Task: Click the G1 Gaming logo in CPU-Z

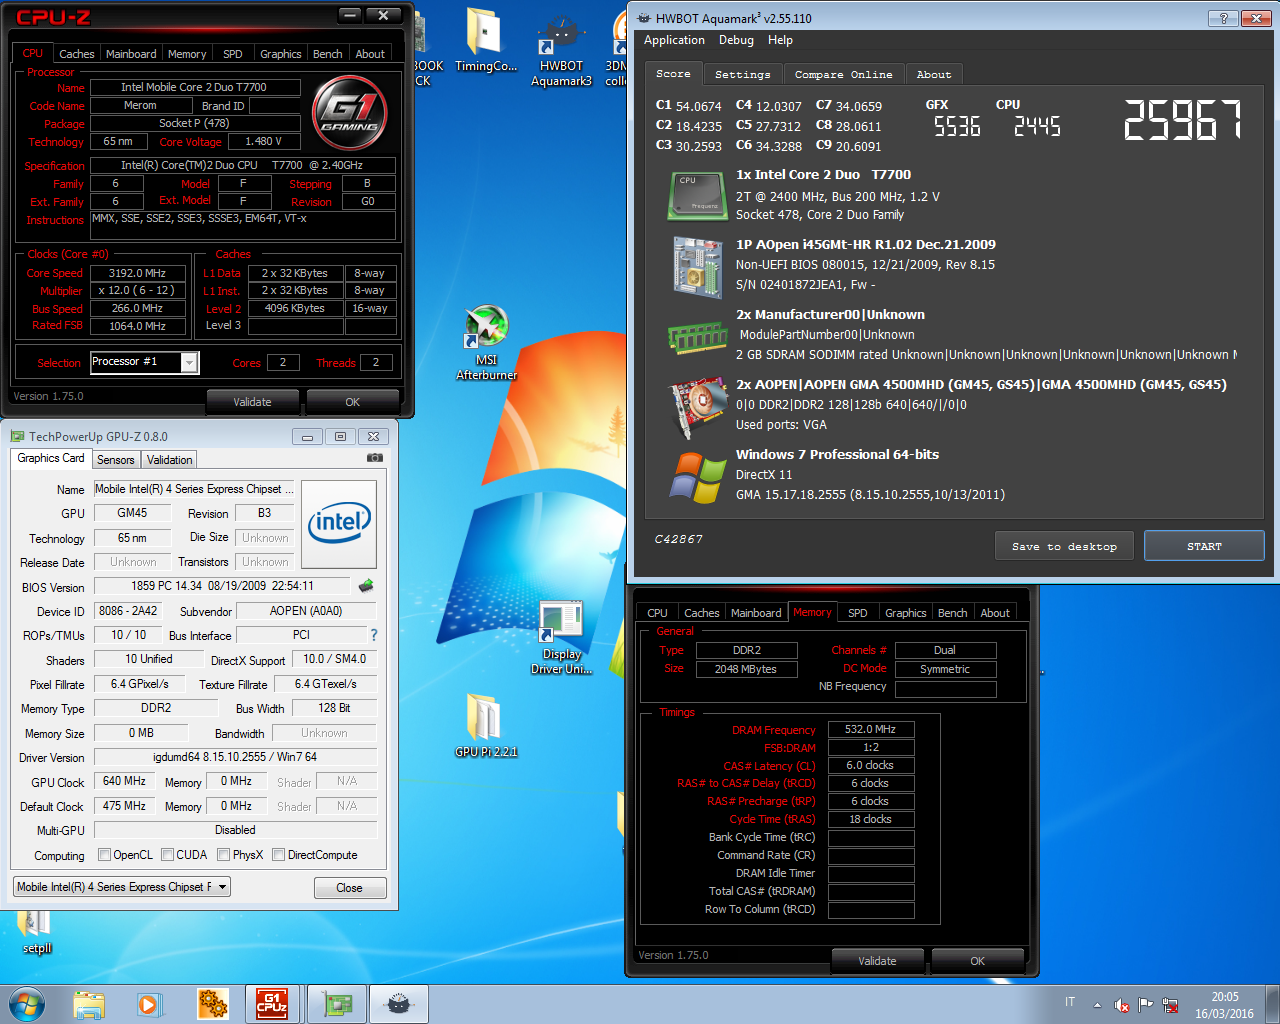Action: (x=350, y=113)
